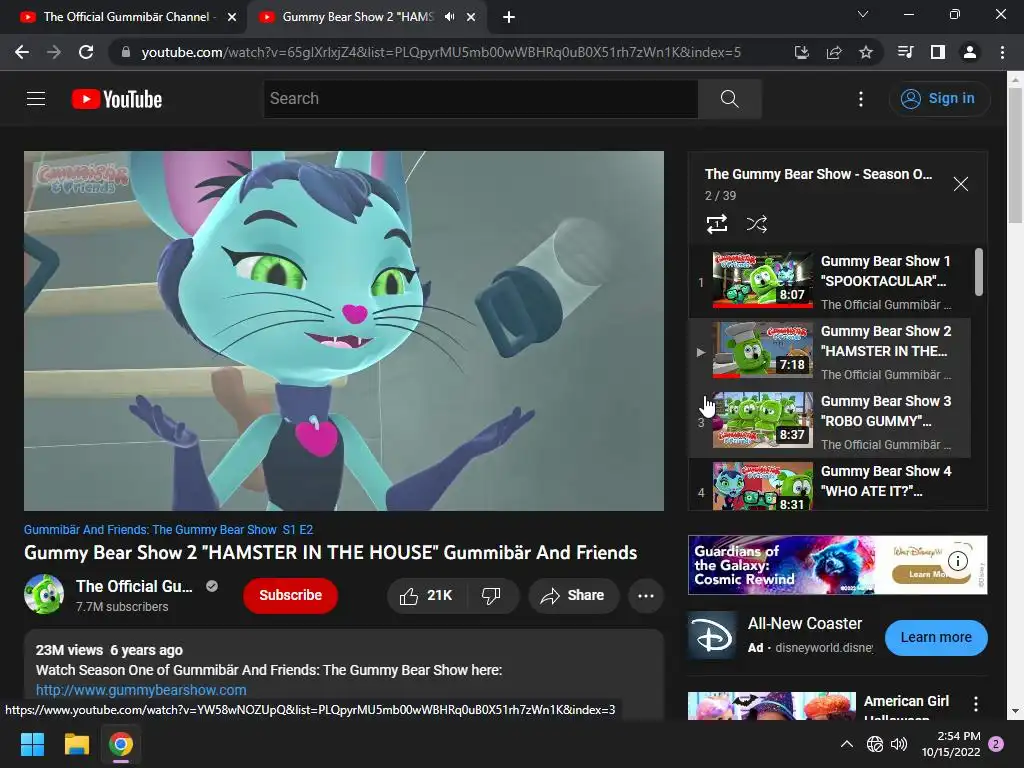Viewport: 1024px width, 768px height.
Task: Click Guardians of the Galaxy Cosmic Rewind banner
Action: tap(837, 565)
